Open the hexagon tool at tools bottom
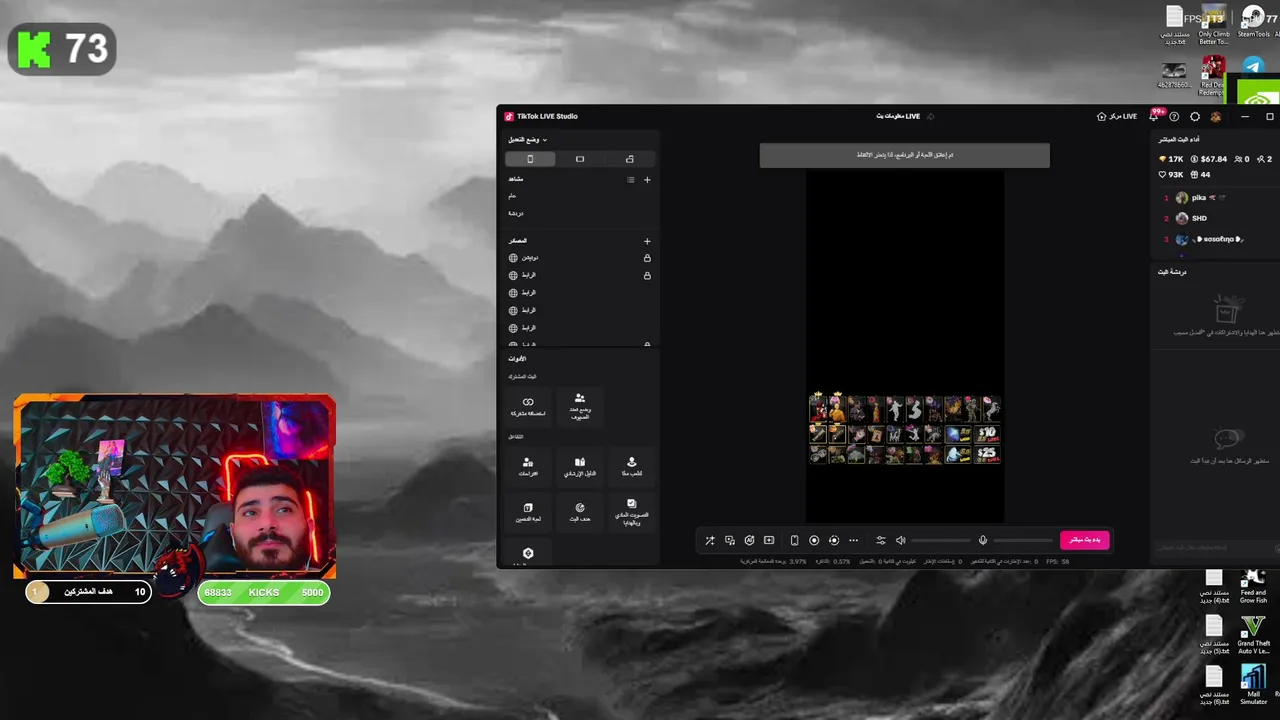The height and width of the screenshot is (720, 1280). point(528,553)
